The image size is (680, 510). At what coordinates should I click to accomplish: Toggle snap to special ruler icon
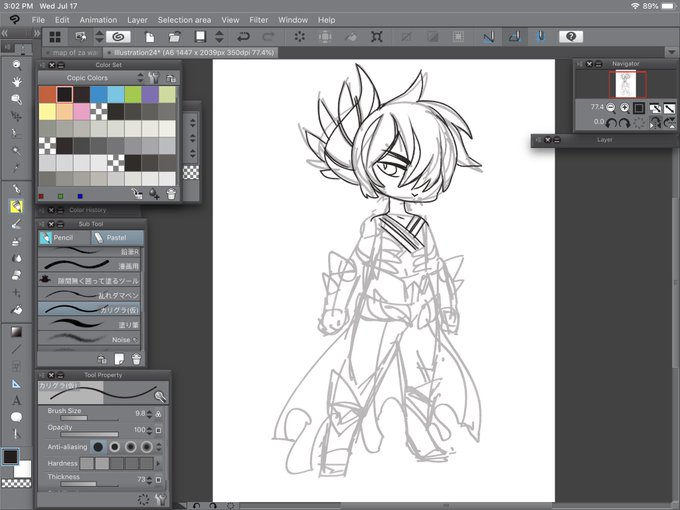click(x=515, y=37)
